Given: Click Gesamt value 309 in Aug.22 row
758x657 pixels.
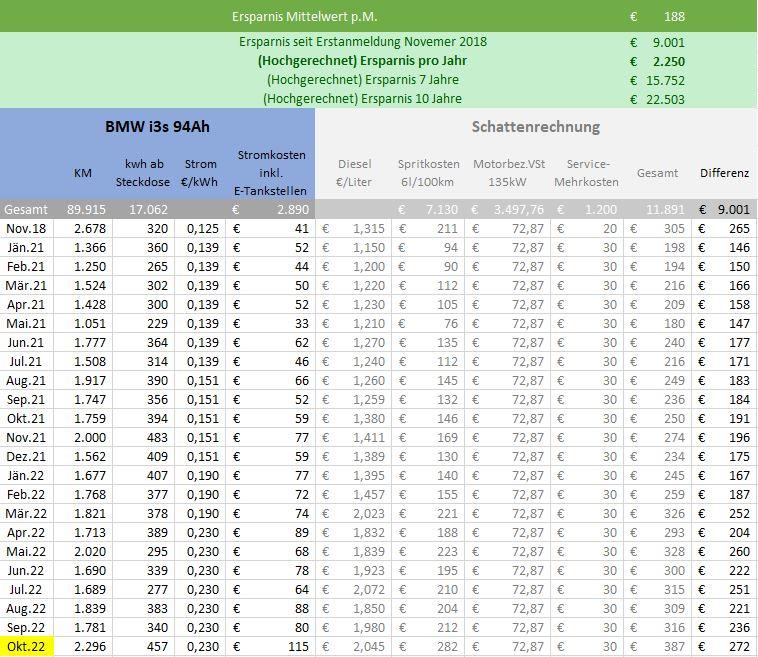Looking at the screenshot, I should 674,609.
